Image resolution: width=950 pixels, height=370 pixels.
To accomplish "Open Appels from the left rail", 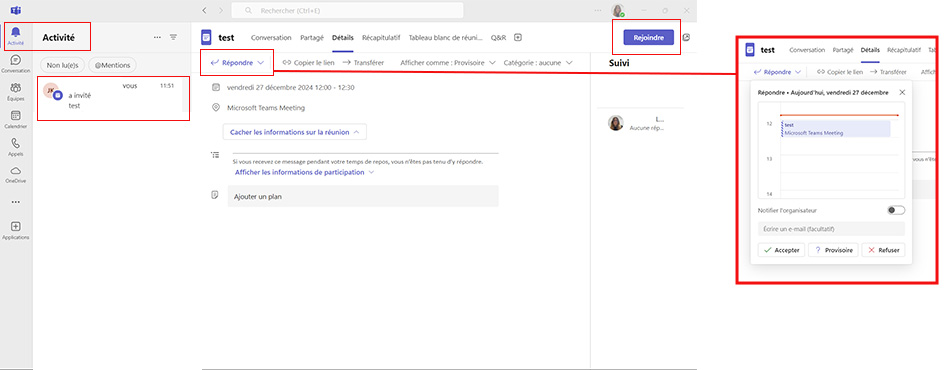I will tap(16, 147).
